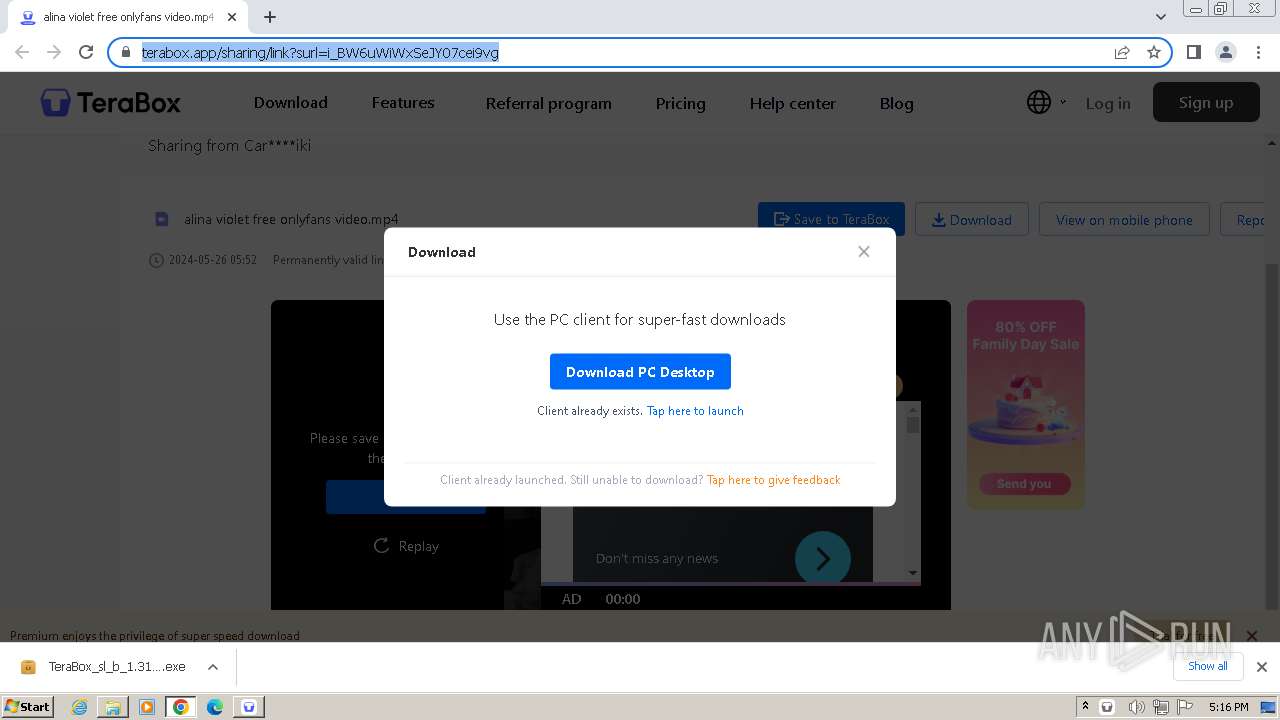The image size is (1280, 720).
Task: Click View on mobile phone button
Action: (1124, 219)
